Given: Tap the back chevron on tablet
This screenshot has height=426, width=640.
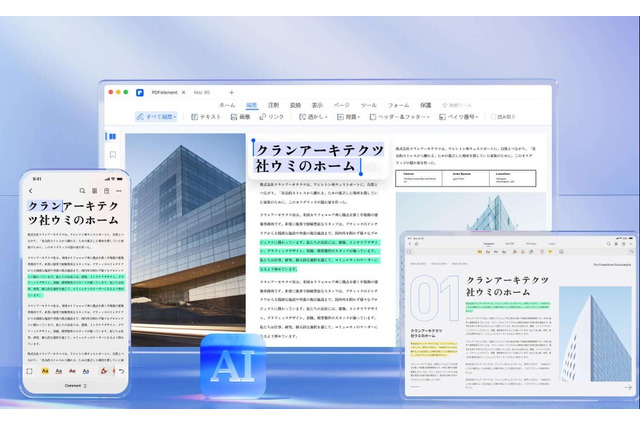Looking at the screenshot, I should (410, 244).
